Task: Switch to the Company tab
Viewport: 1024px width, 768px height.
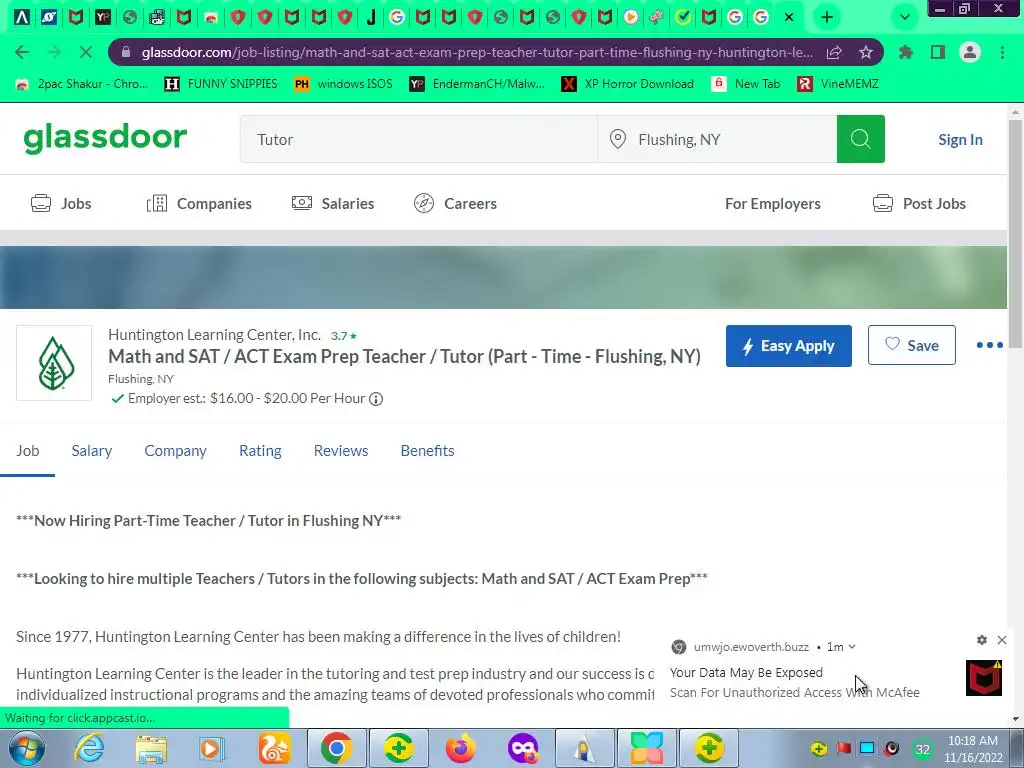Action: tap(175, 451)
